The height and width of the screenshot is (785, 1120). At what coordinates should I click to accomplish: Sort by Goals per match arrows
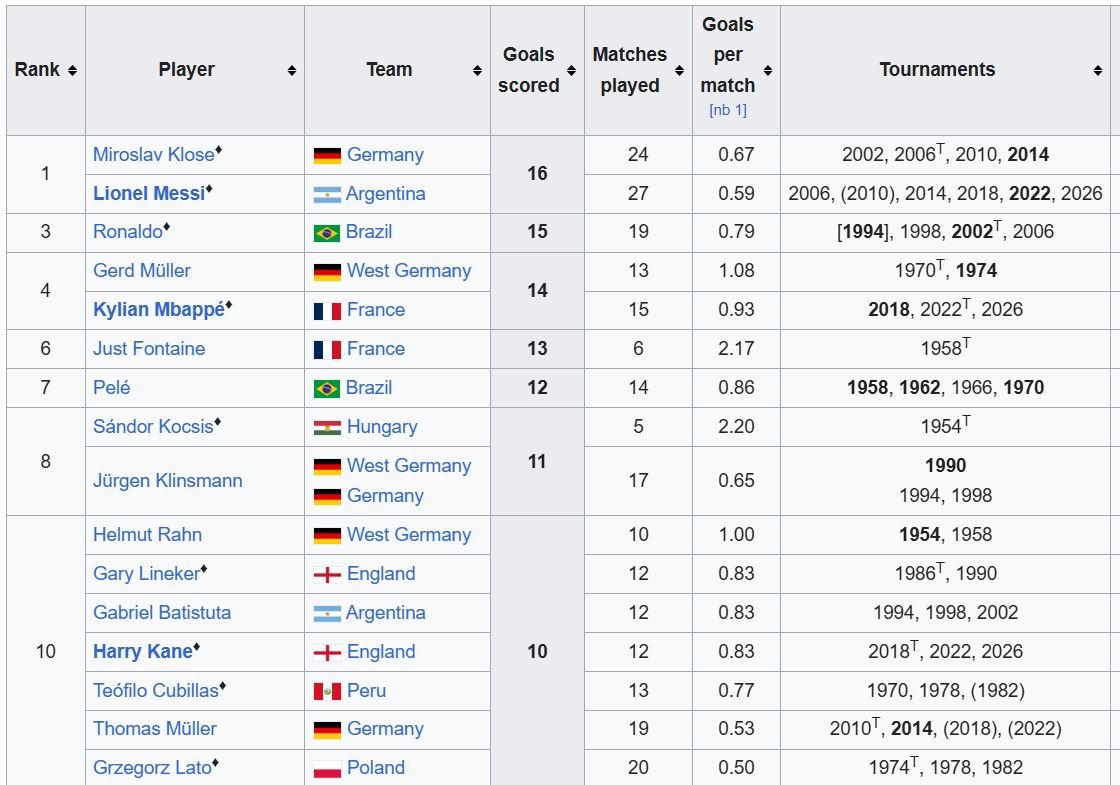point(768,70)
